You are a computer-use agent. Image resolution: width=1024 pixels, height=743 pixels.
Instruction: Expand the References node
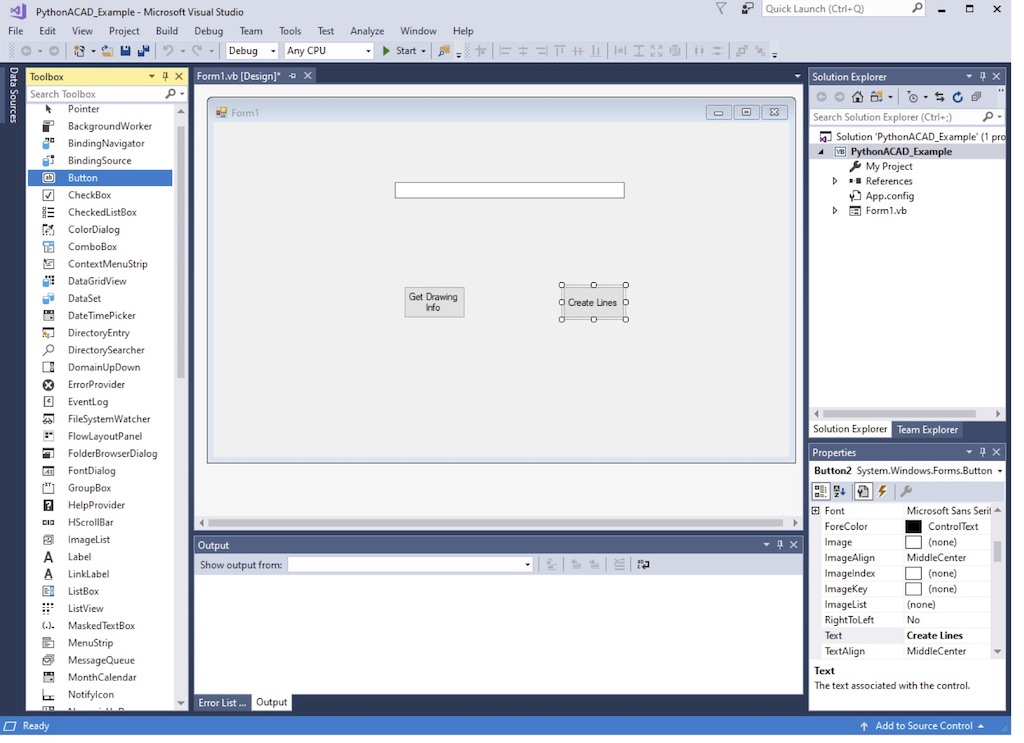click(x=835, y=182)
